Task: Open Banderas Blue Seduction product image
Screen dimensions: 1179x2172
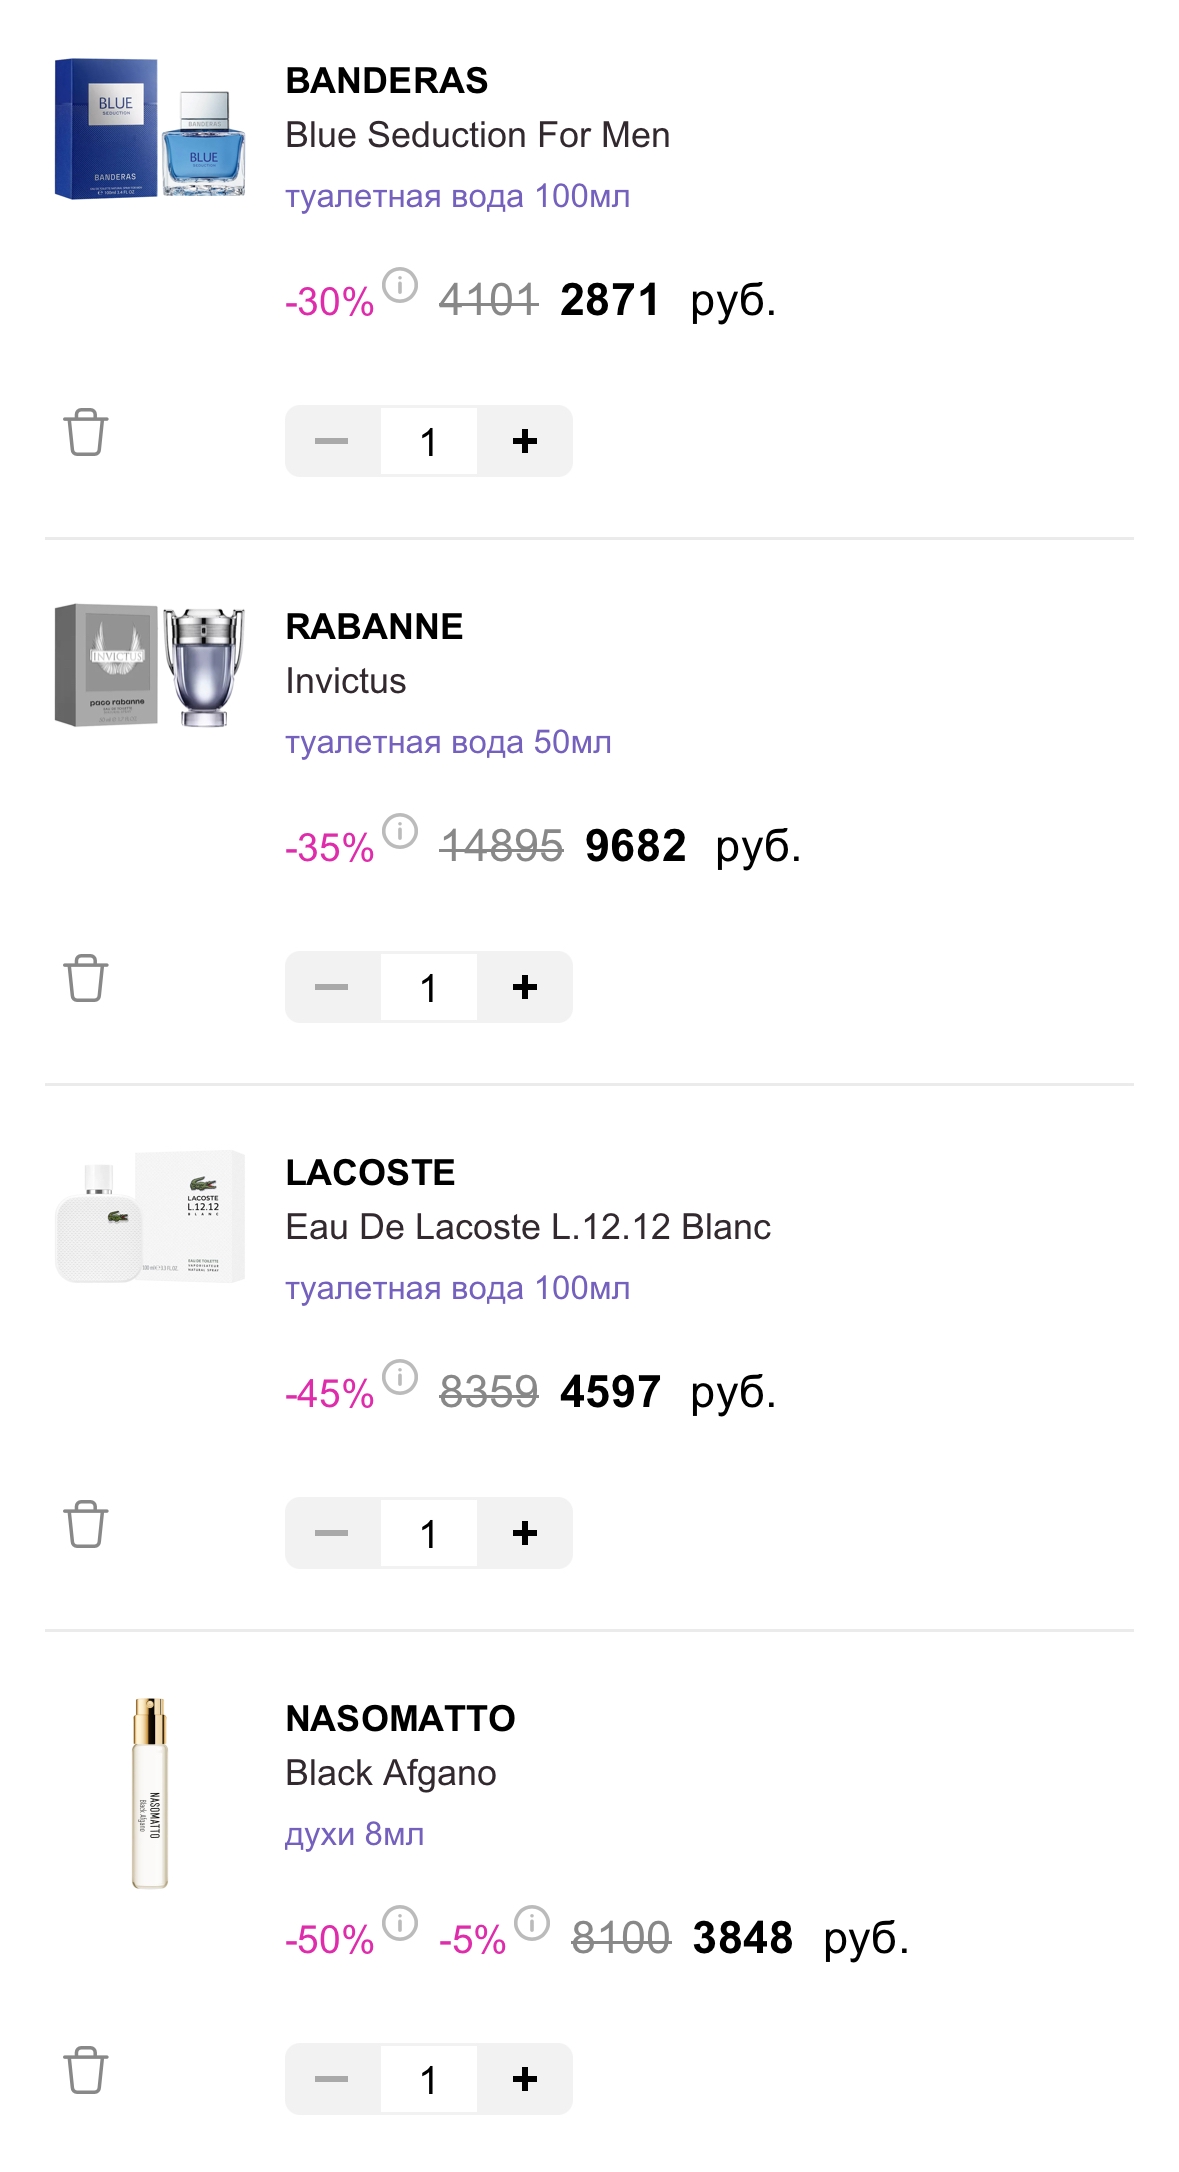Action: tap(150, 128)
